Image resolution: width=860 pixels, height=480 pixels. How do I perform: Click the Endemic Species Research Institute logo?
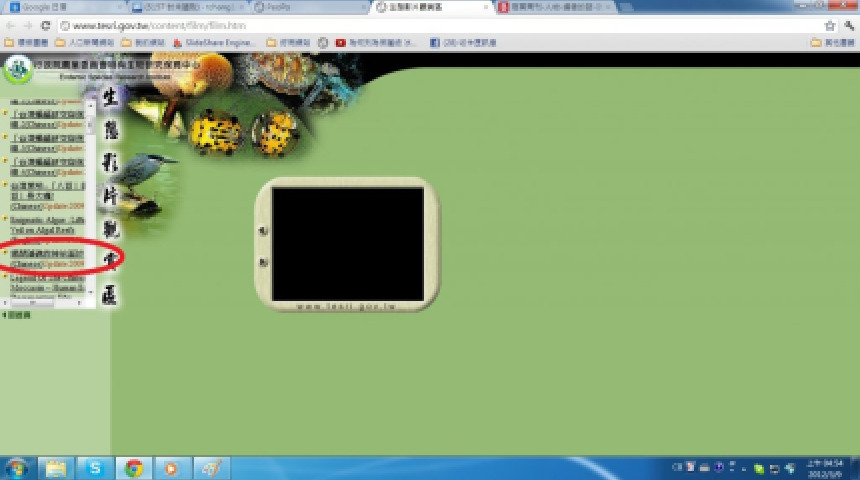[17, 70]
